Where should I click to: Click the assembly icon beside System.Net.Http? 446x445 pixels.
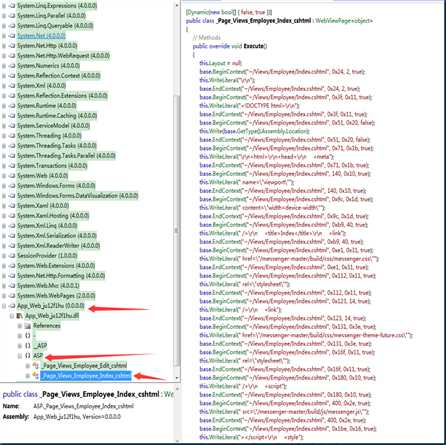pyautogui.click(x=12, y=46)
